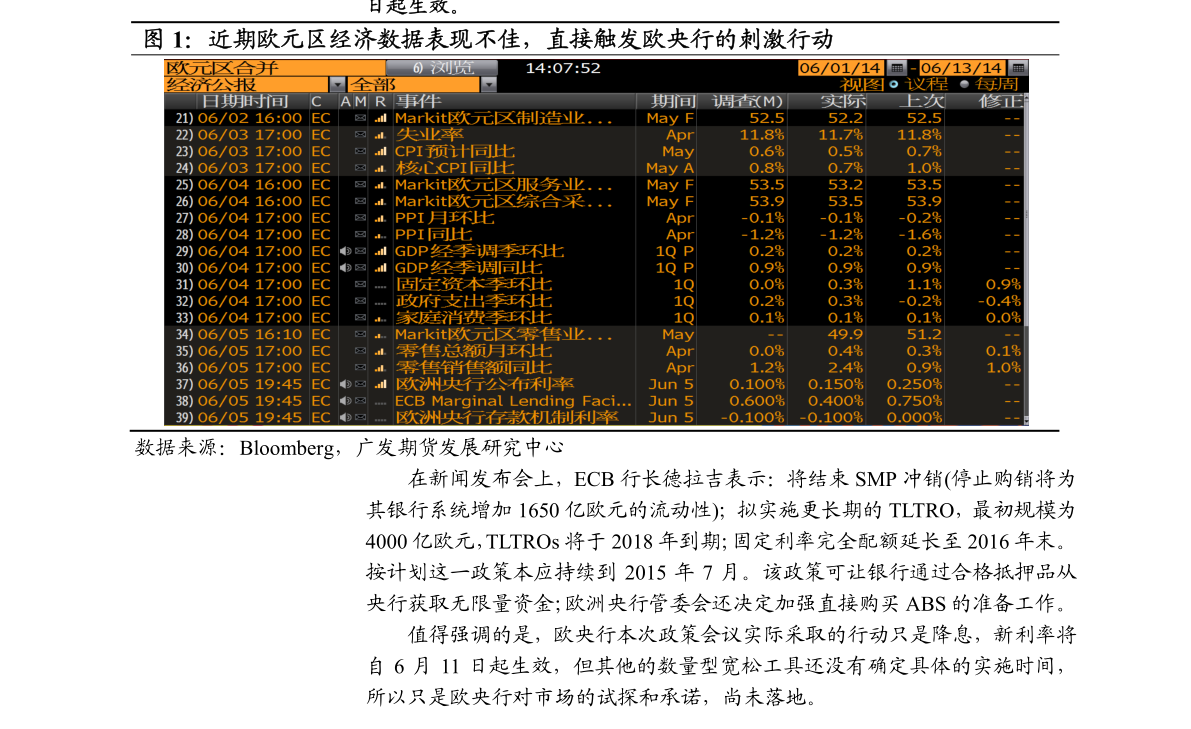1191x729 pixels.
Task: Click the 欧元区合并 region field
Action: click(275, 68)
